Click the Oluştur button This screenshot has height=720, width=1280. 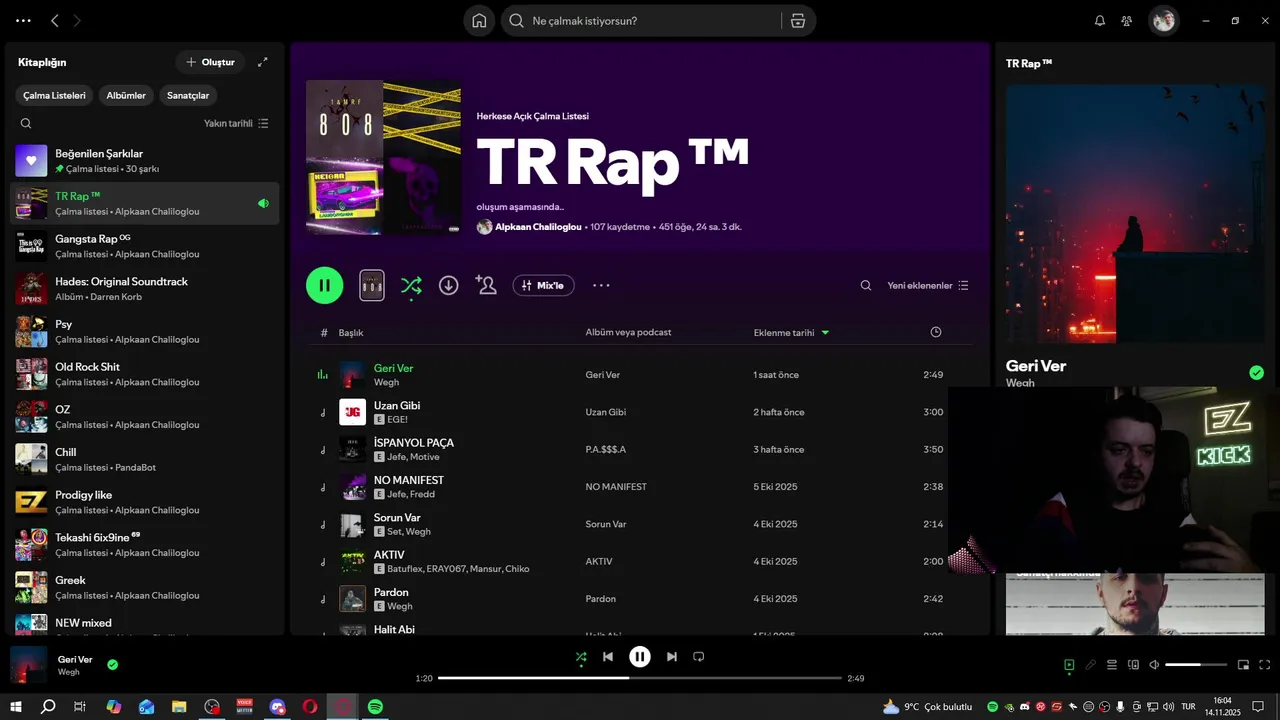(210, 62)
